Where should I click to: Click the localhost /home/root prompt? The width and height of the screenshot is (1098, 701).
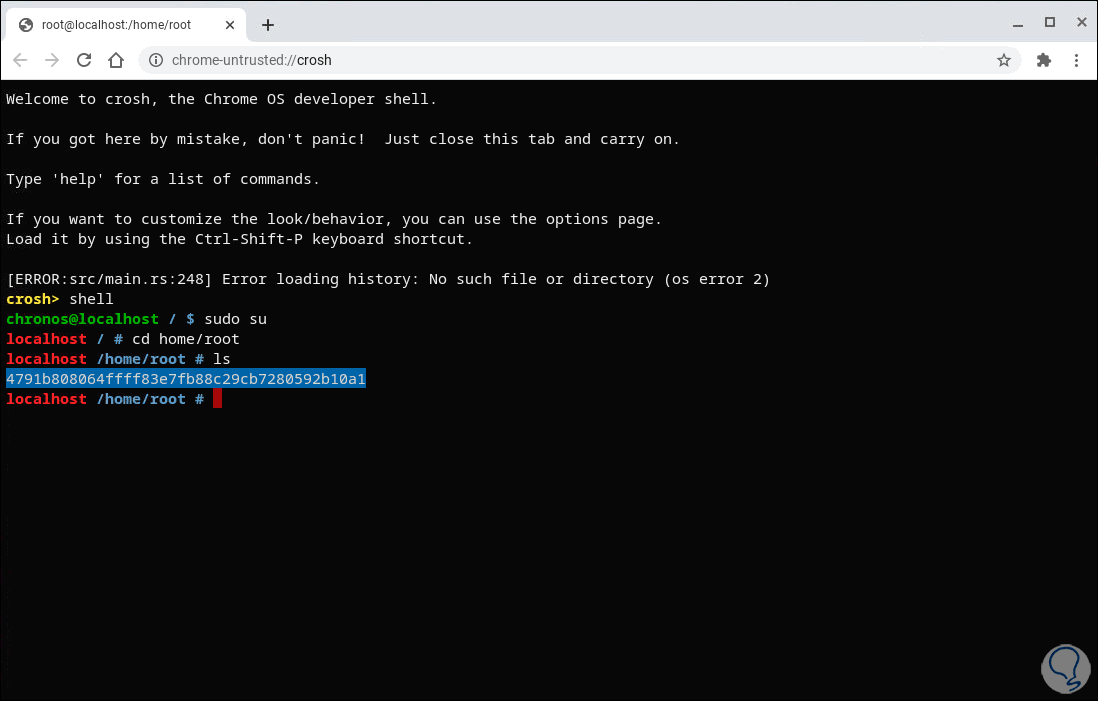pyautogui.click(x=103, y=398)
